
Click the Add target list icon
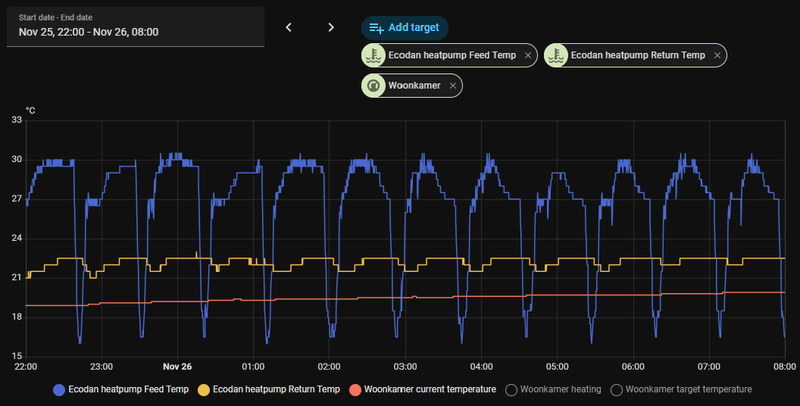(377, 28)
